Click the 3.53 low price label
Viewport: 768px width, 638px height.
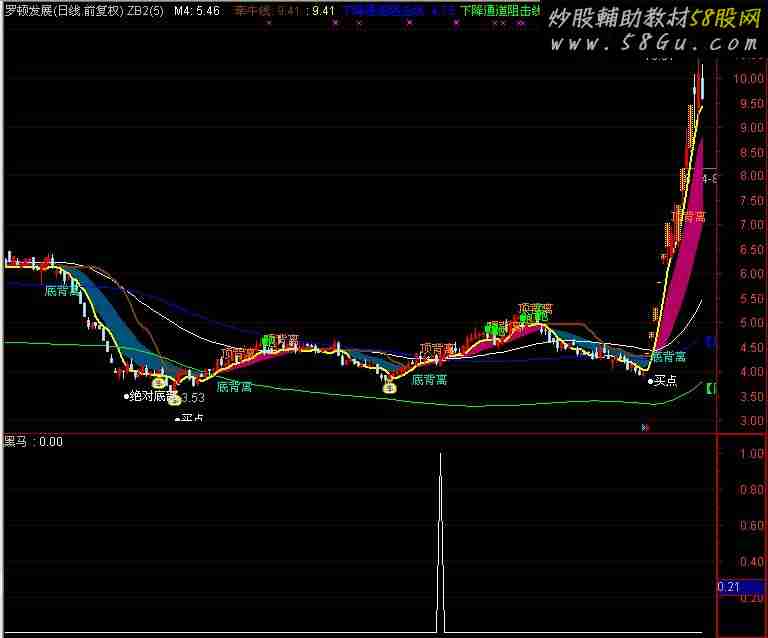tap(193, 398)
